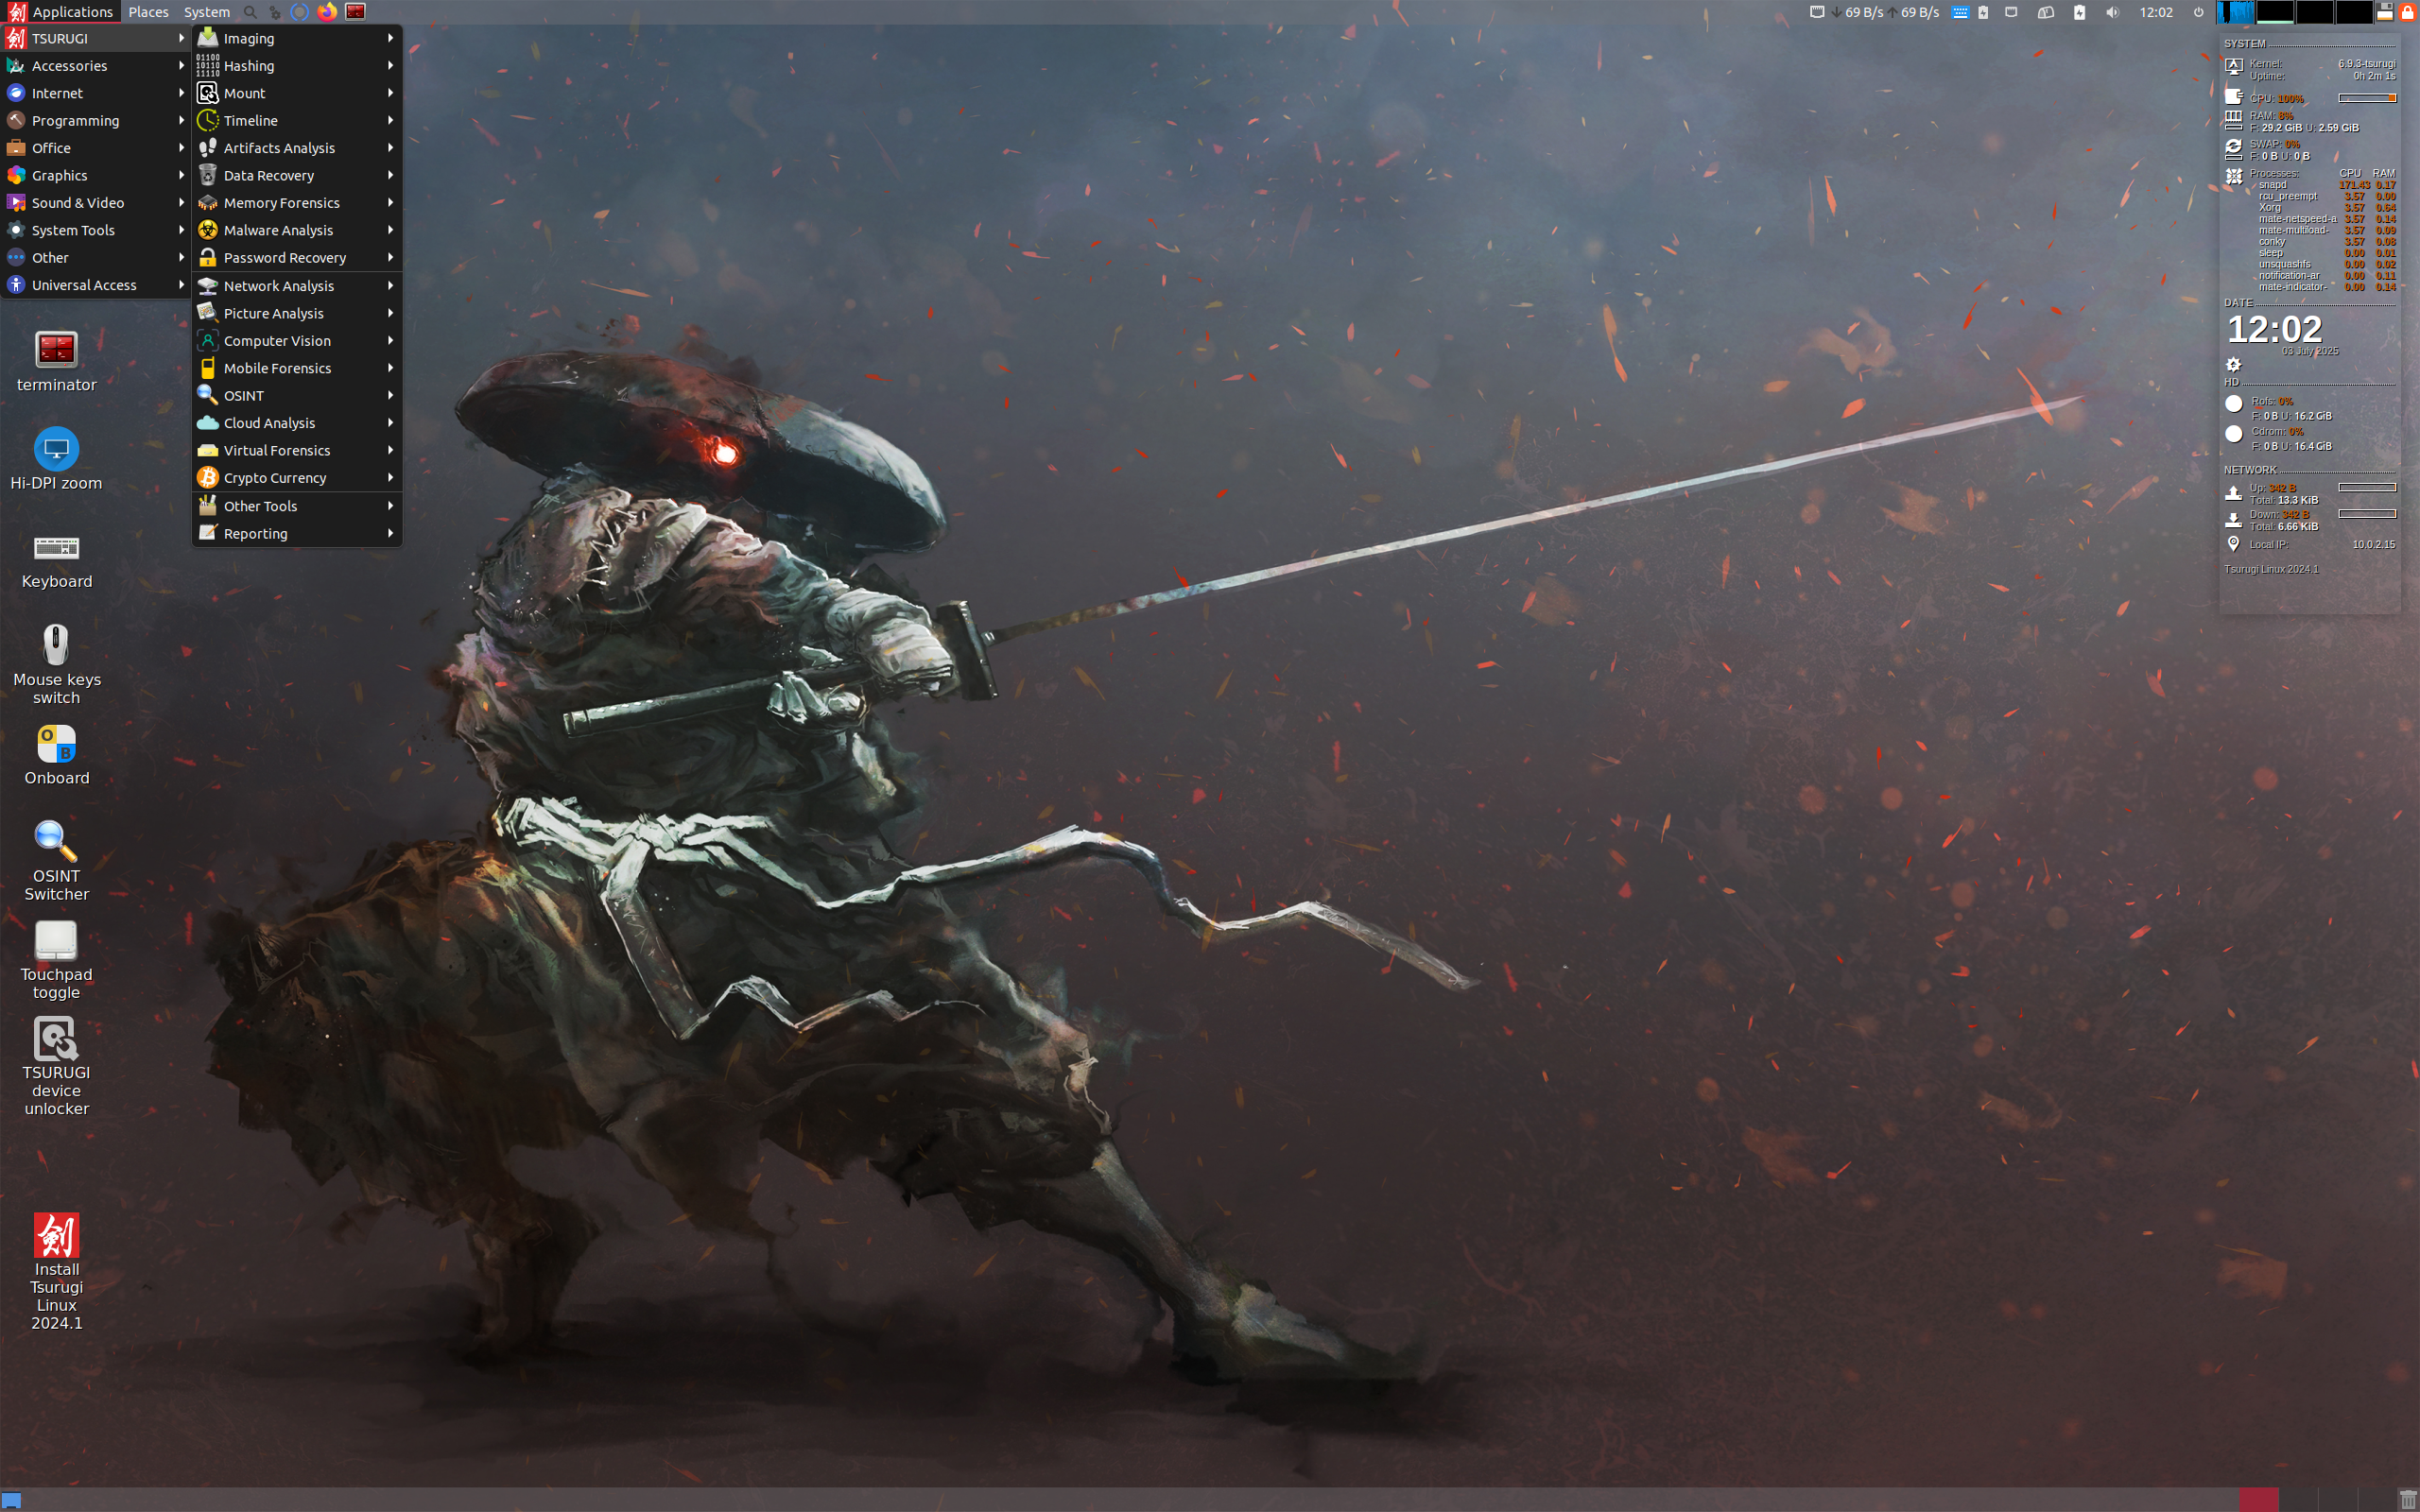This screenshot has width=2420, height=1512.
Task: Open Firefox from the top panel
Action: 327,12
